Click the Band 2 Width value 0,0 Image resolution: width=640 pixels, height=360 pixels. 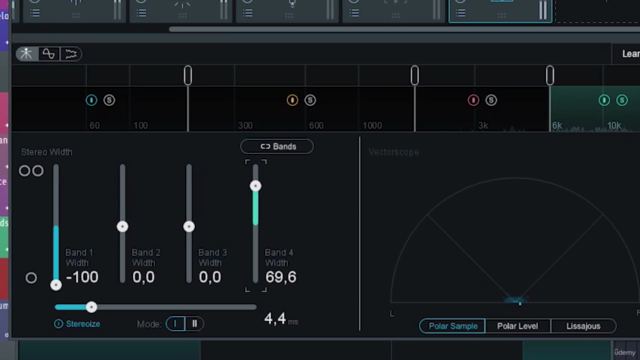click(144, 278)
